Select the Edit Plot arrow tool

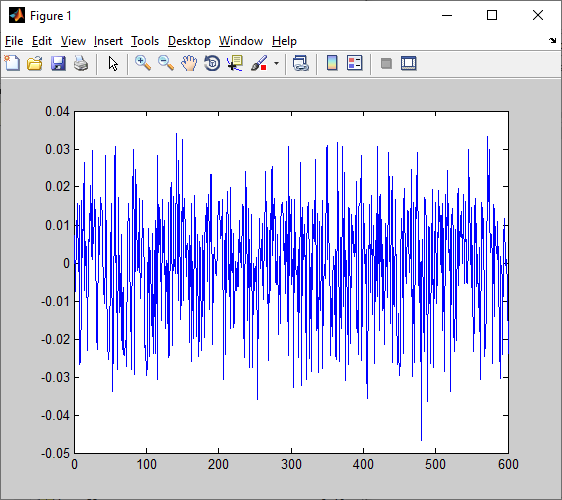113,63
